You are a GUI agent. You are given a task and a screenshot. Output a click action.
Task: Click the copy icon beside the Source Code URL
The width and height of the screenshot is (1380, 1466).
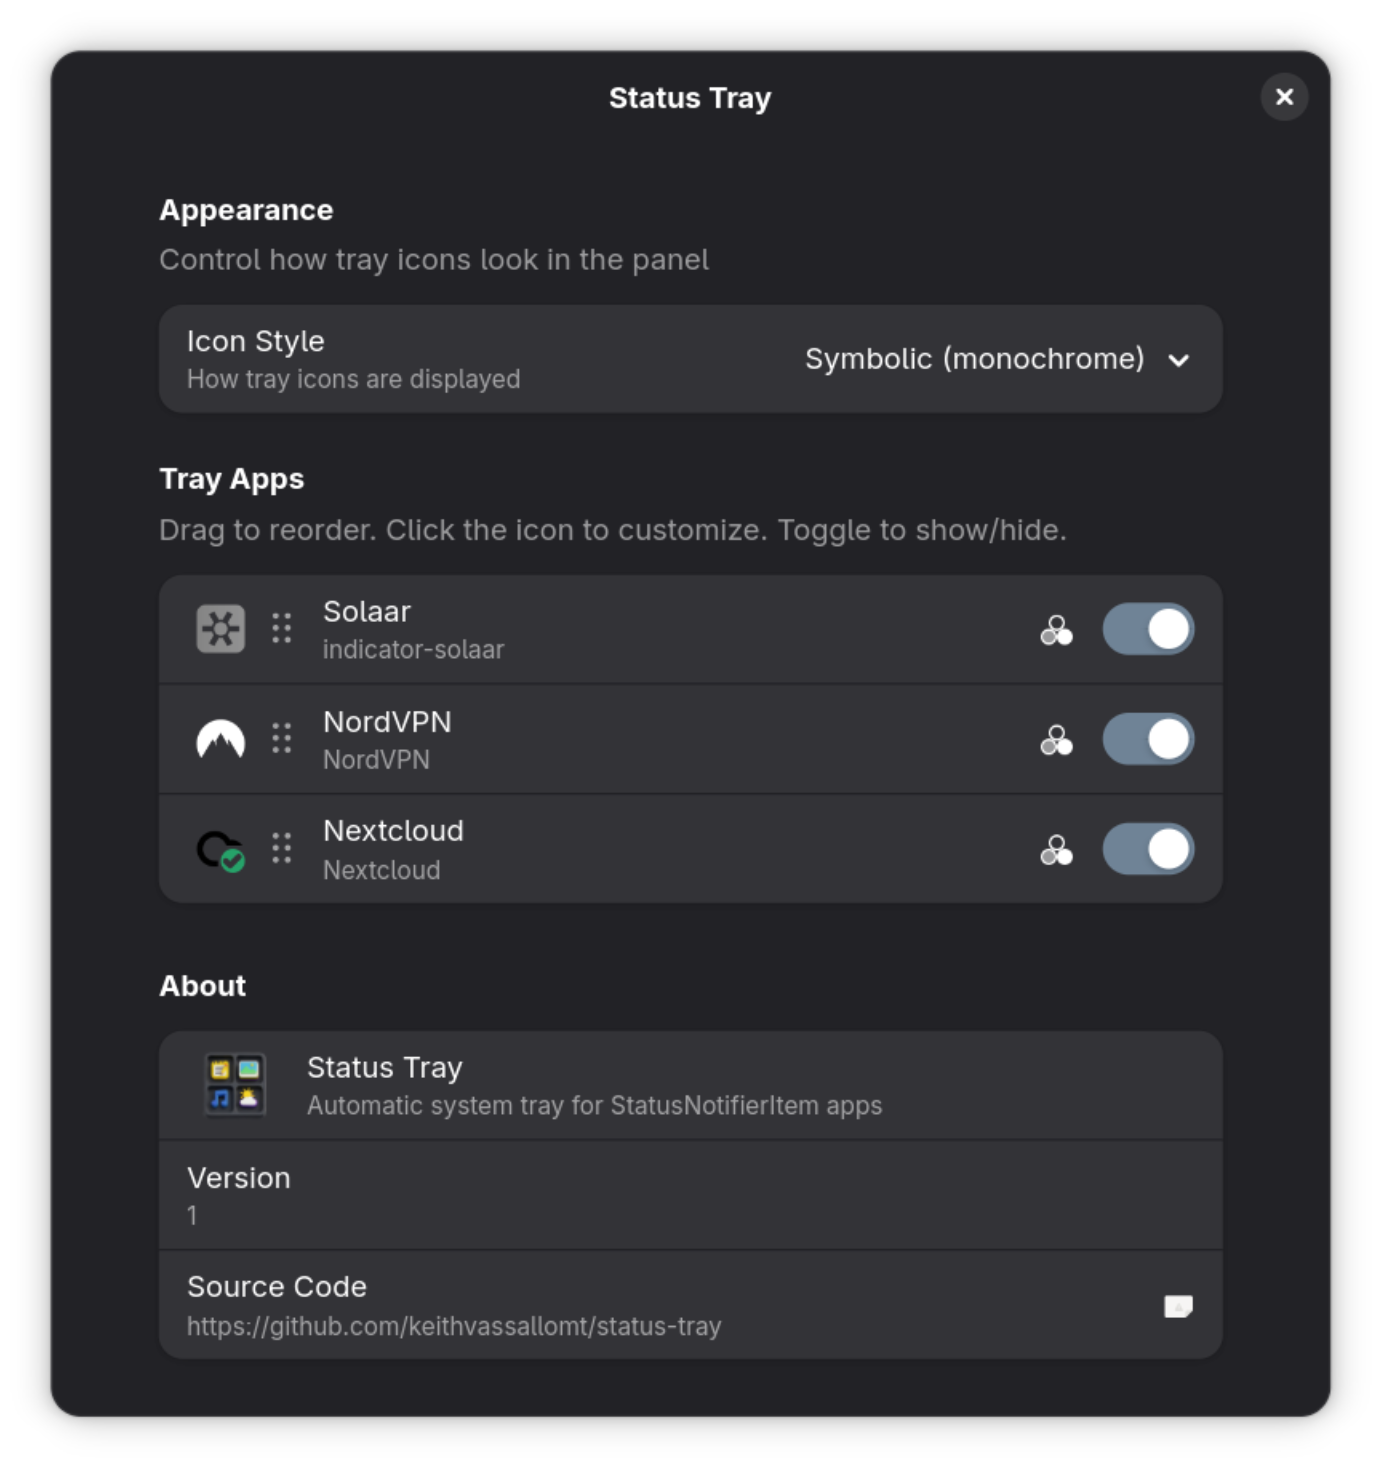pyautogui.click(x=1179, y=1305)
